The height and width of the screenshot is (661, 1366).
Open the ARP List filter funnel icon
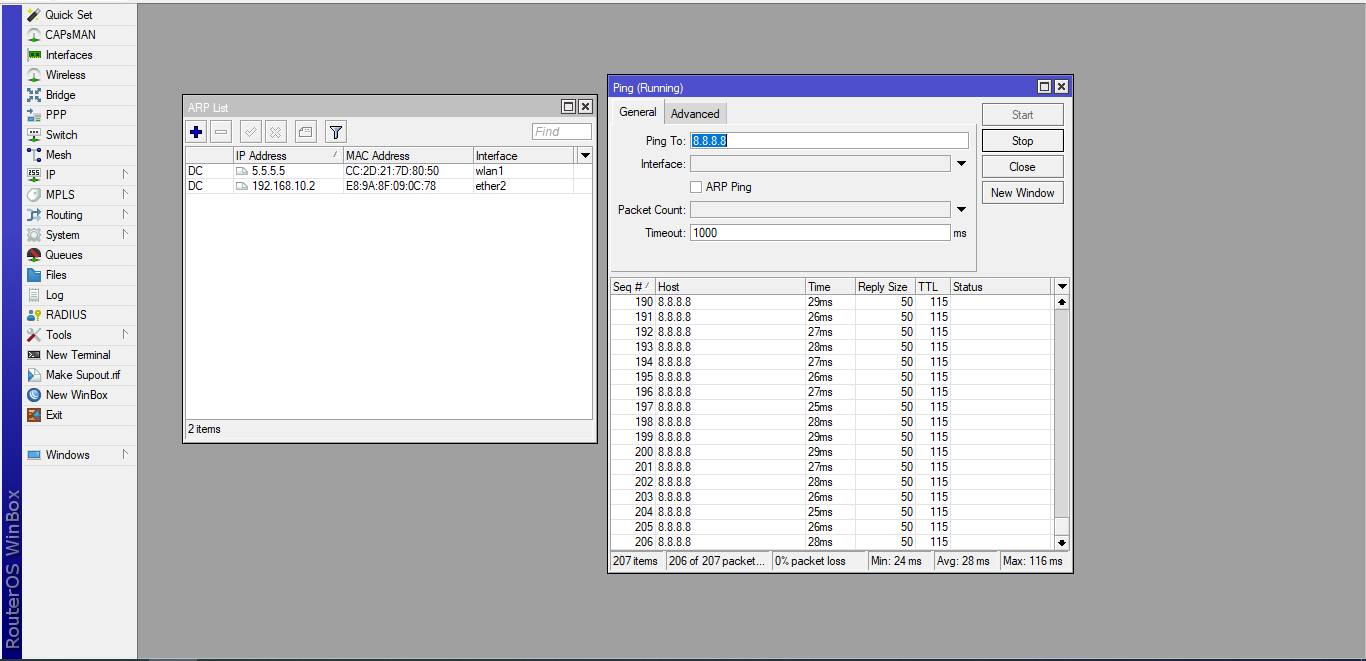[x=336, y=132]
